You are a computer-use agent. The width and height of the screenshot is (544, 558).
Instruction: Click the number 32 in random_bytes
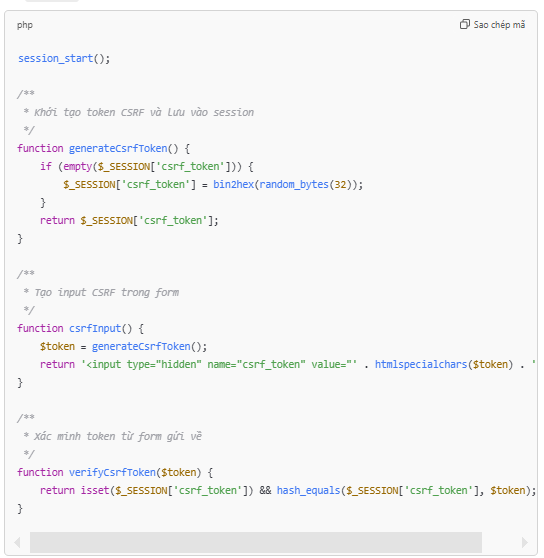pyautogui.click(x=340, y=185)
